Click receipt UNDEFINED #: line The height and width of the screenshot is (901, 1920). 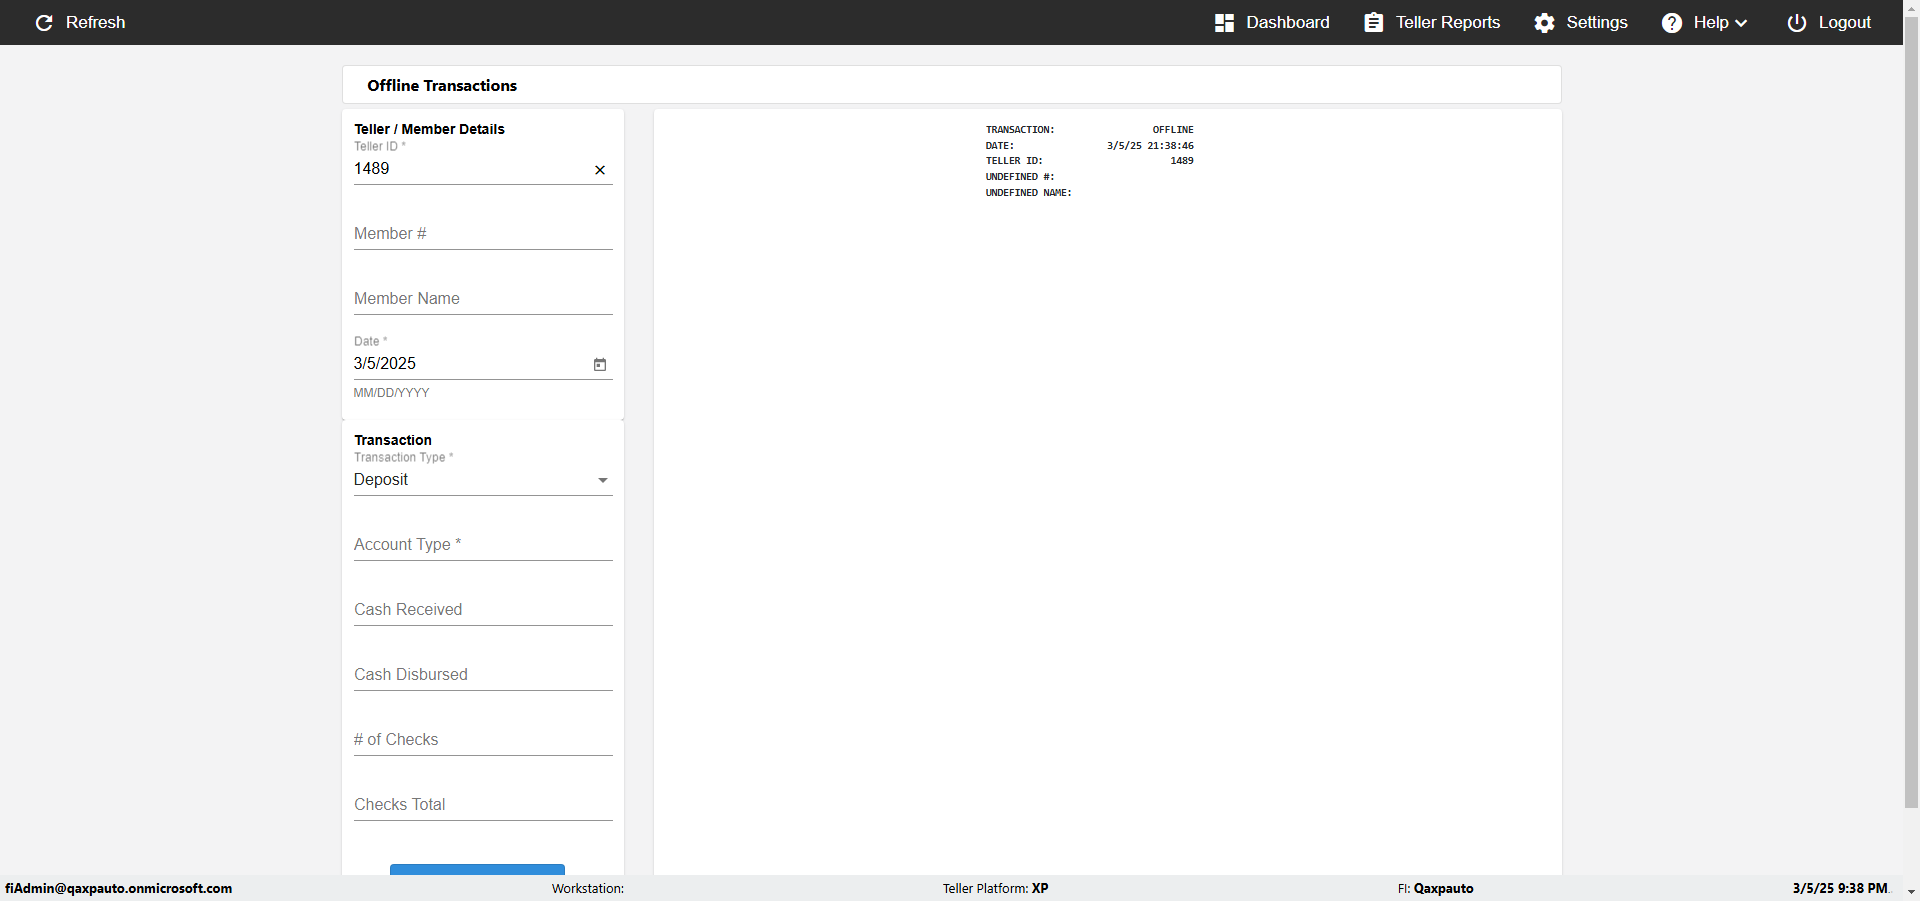pyautogui.click(x=1020, y=177)
